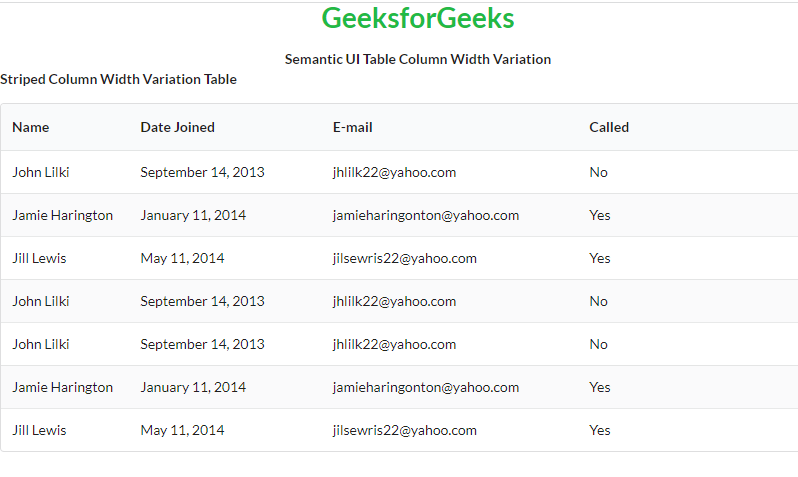Click the No value in the first row
This screenshot has height=477, width=798.
click(x=598, y=172)
